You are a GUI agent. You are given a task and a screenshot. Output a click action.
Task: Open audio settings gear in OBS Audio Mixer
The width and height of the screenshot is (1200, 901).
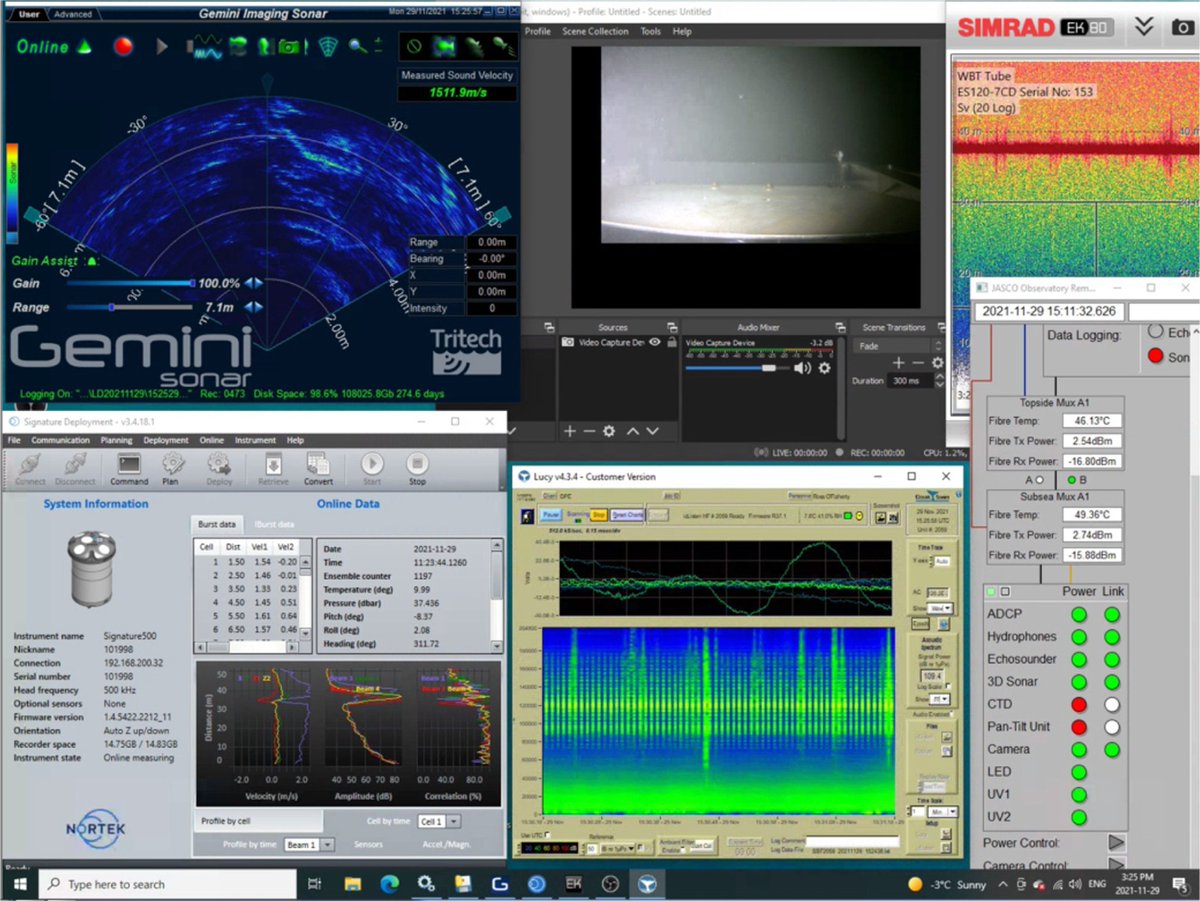click(x=824, y=368)
